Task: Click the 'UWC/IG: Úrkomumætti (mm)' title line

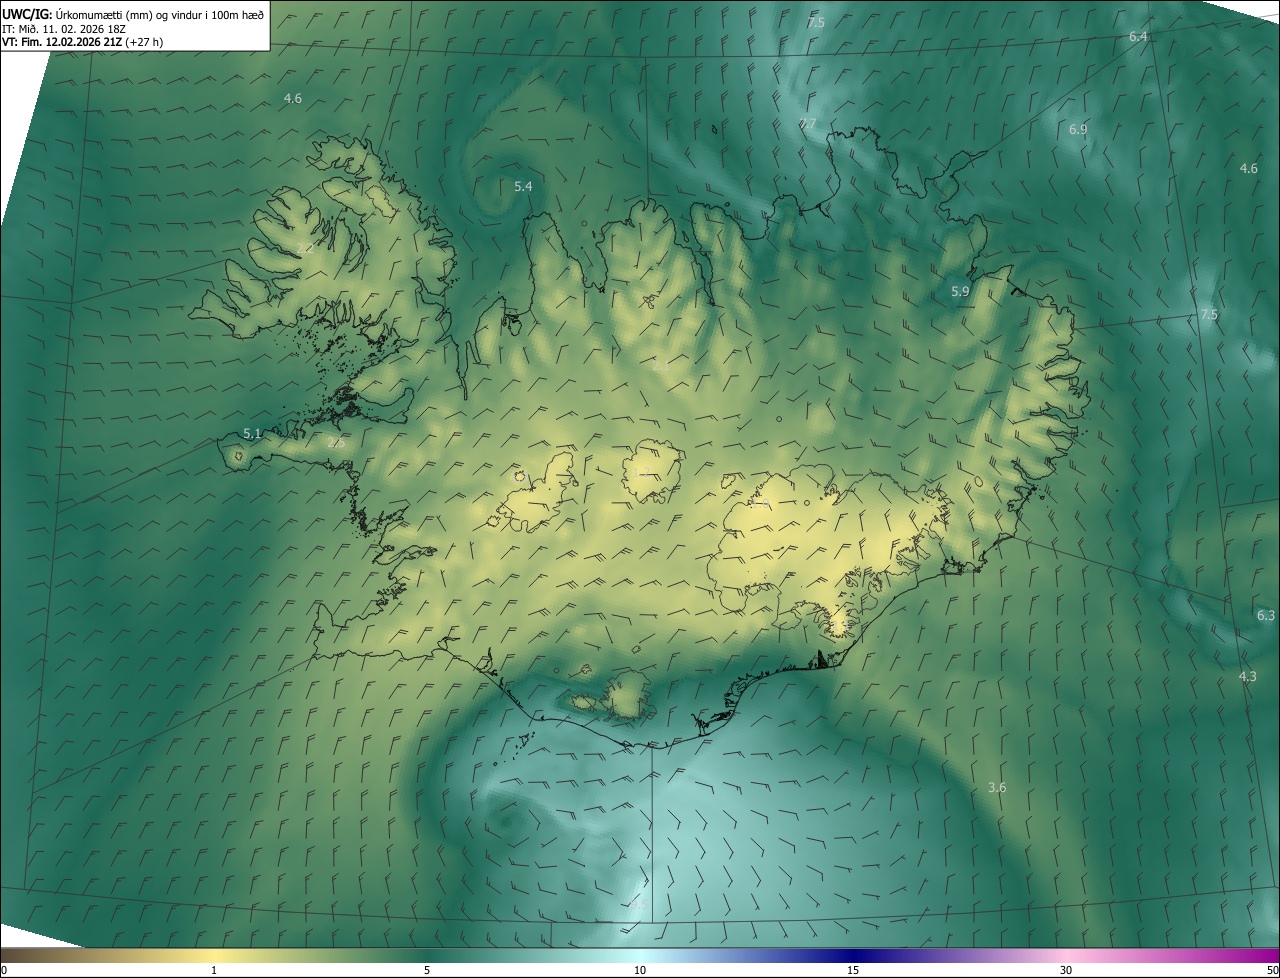Action: click(133, 14)
